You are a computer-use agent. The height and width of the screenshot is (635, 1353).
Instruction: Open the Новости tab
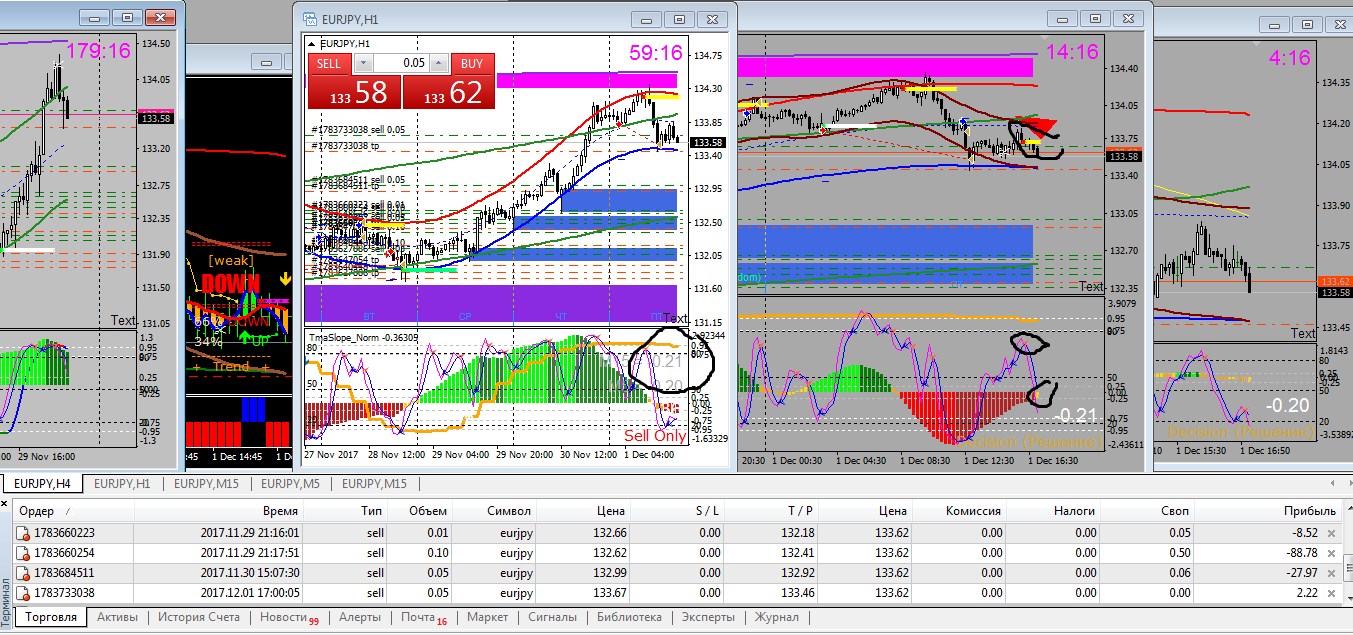coord(288,617)
